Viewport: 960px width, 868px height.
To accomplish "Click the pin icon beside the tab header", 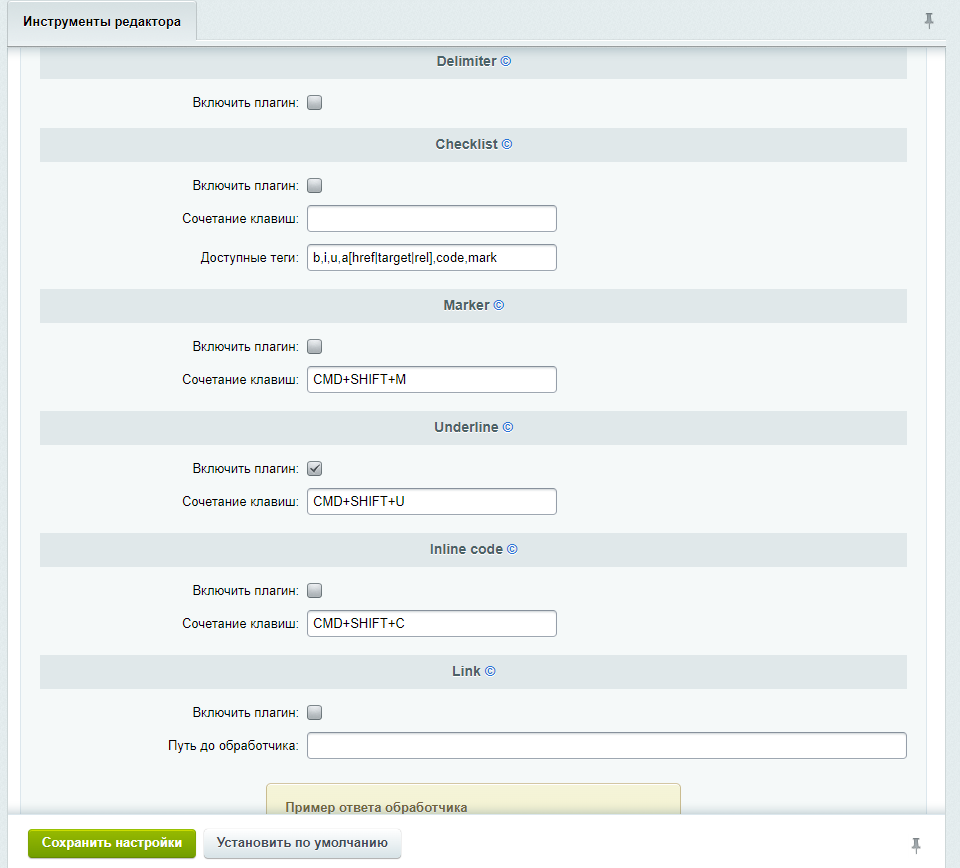I will click(x=929, y=20).
